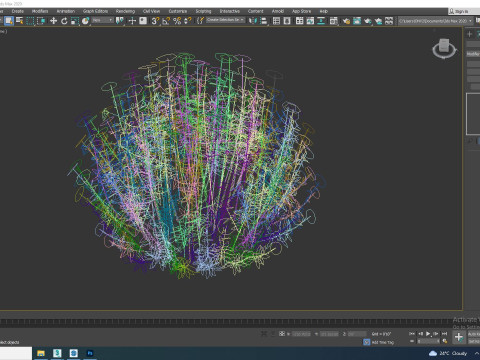Click the current frame number field

(429, 341)
